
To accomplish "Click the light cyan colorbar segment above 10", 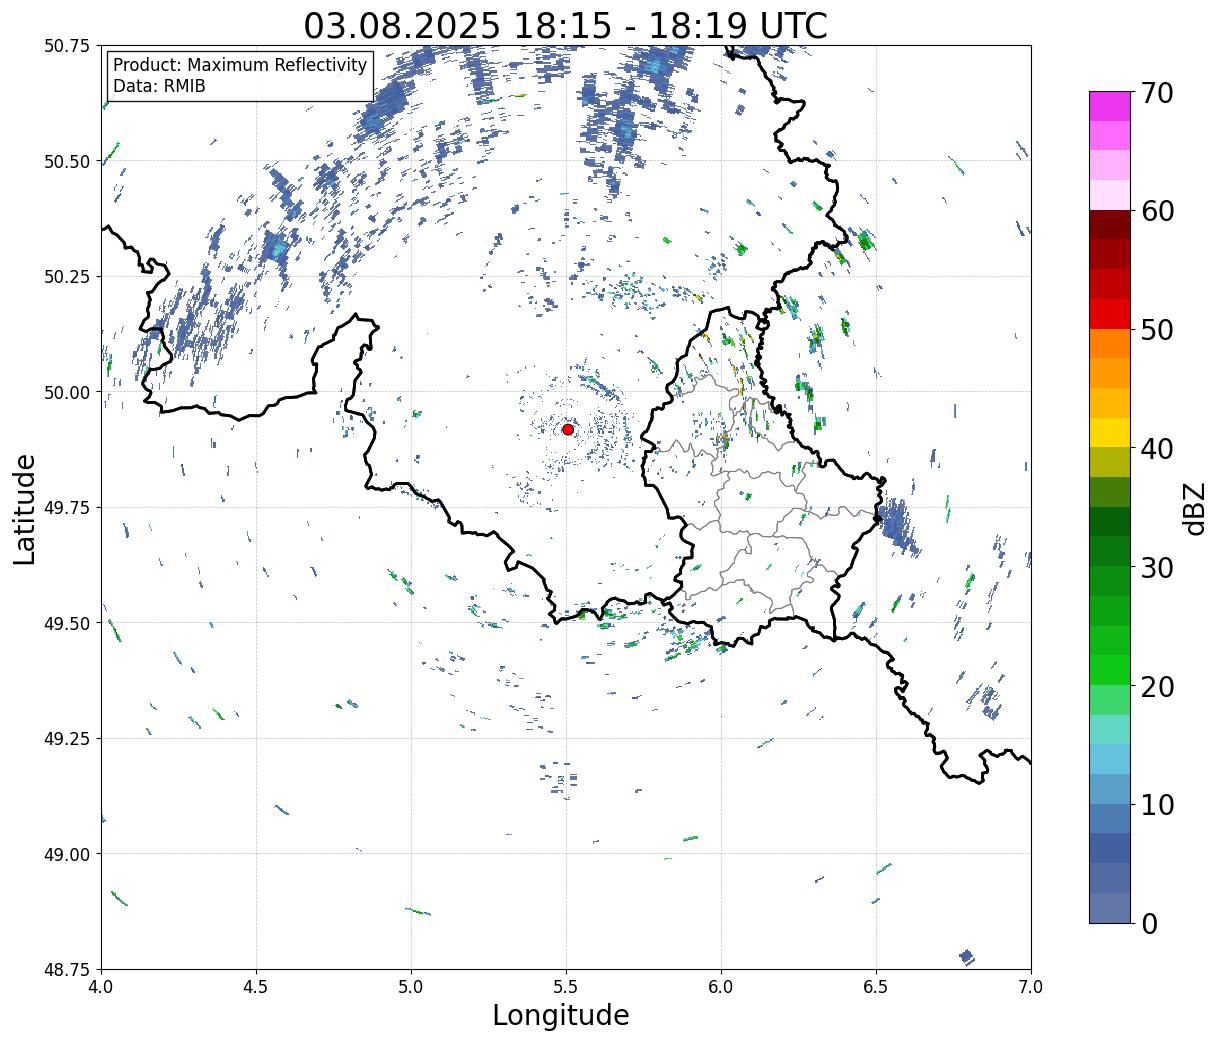I will 1109,759.
